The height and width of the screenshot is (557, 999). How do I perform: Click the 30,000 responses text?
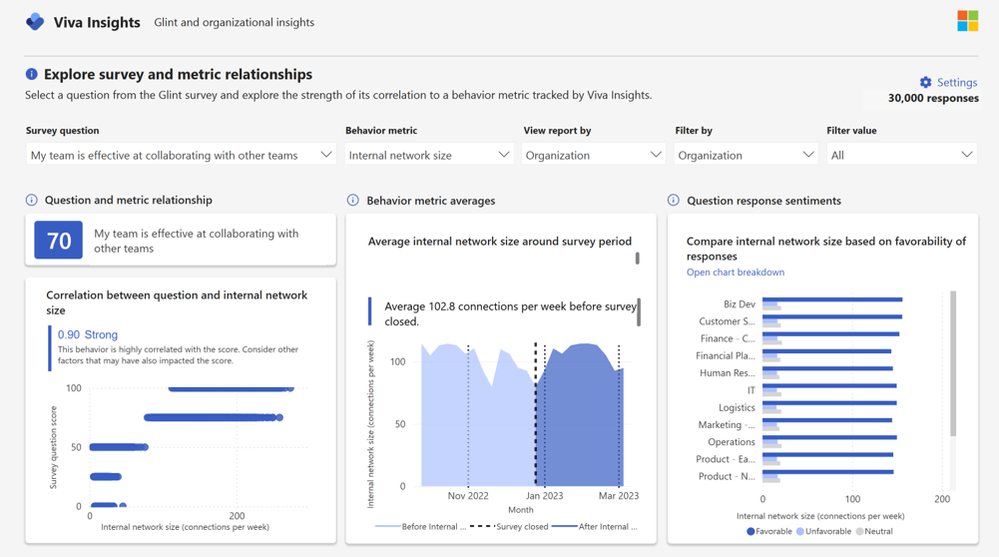tap(933, 98)
